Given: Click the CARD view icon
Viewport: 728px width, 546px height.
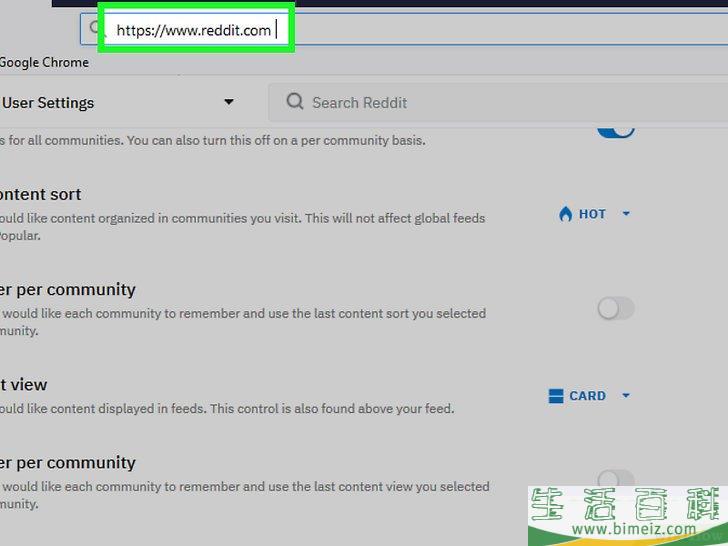Looking at the screenshot, I should tap(555, 396).
